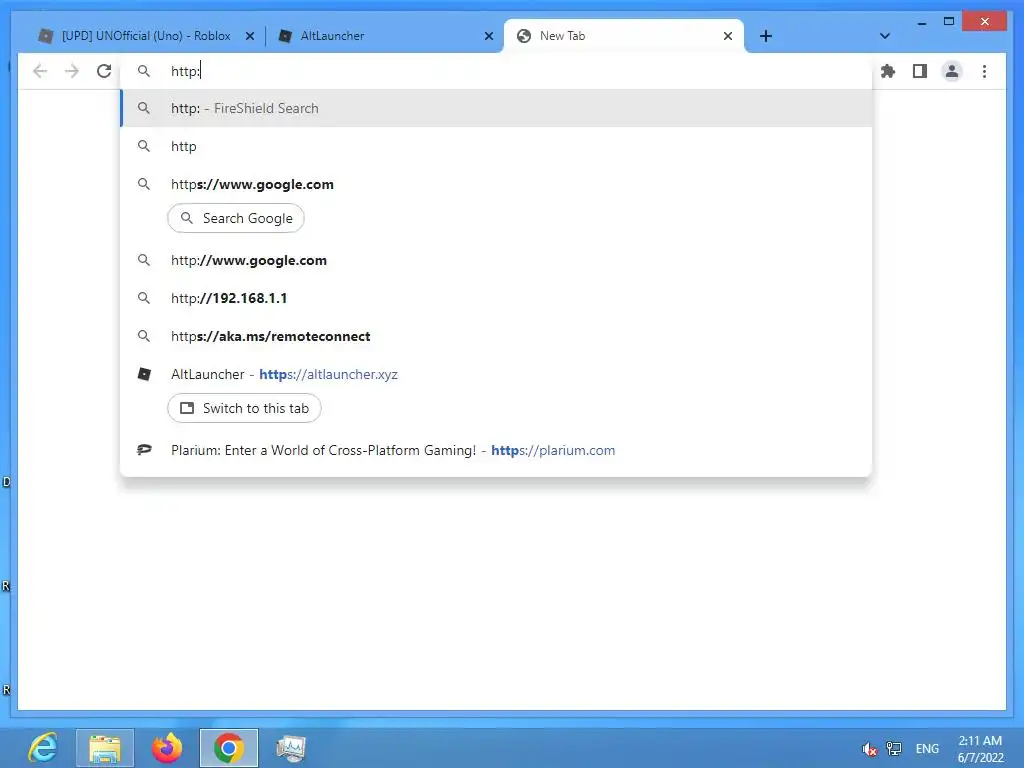Open the profile avatar button
This screenshot has width=1024, height=768.
pos(952,71)
